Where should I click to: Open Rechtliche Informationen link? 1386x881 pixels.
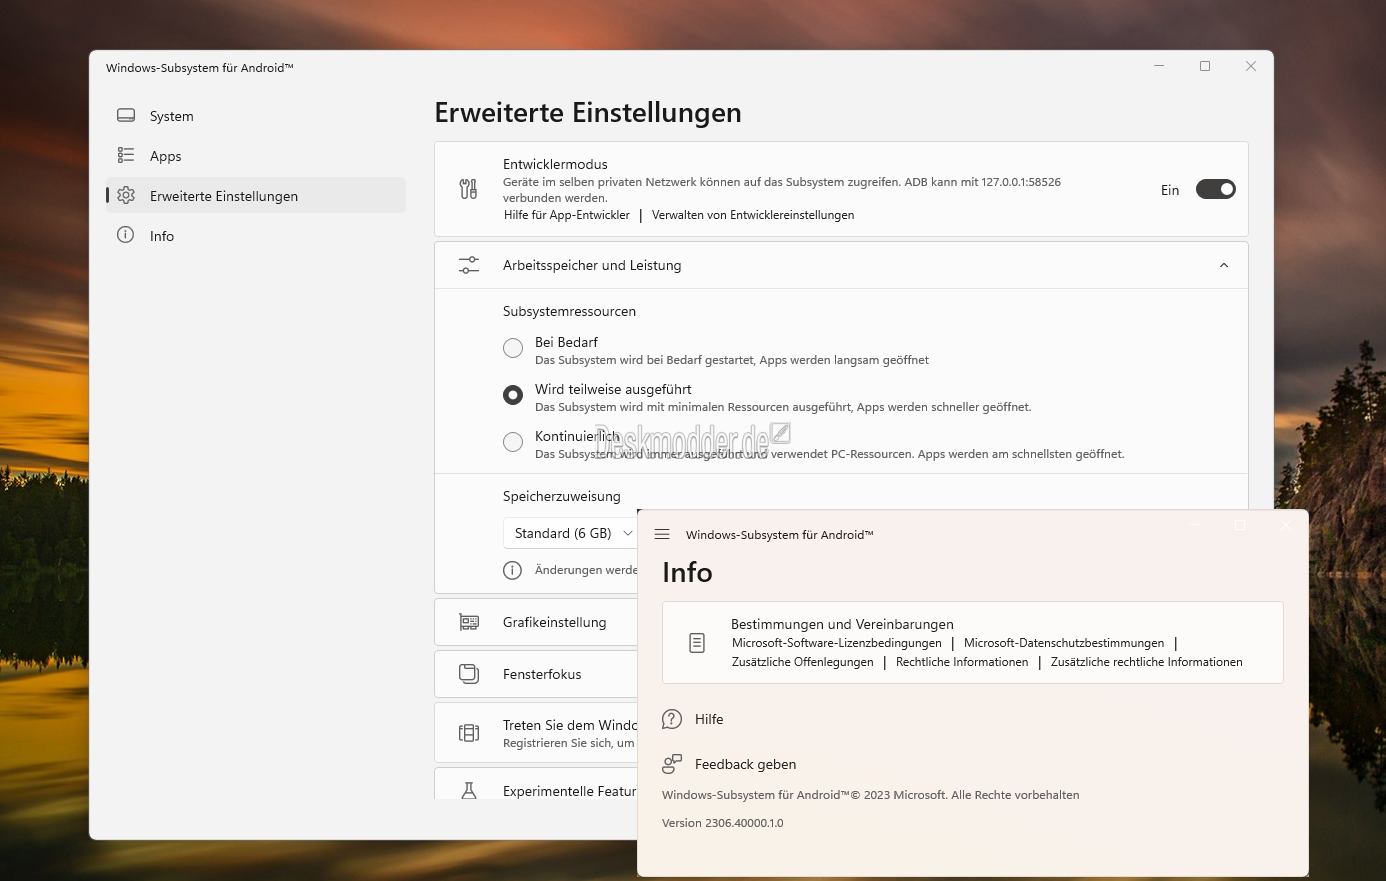point(962,662)
